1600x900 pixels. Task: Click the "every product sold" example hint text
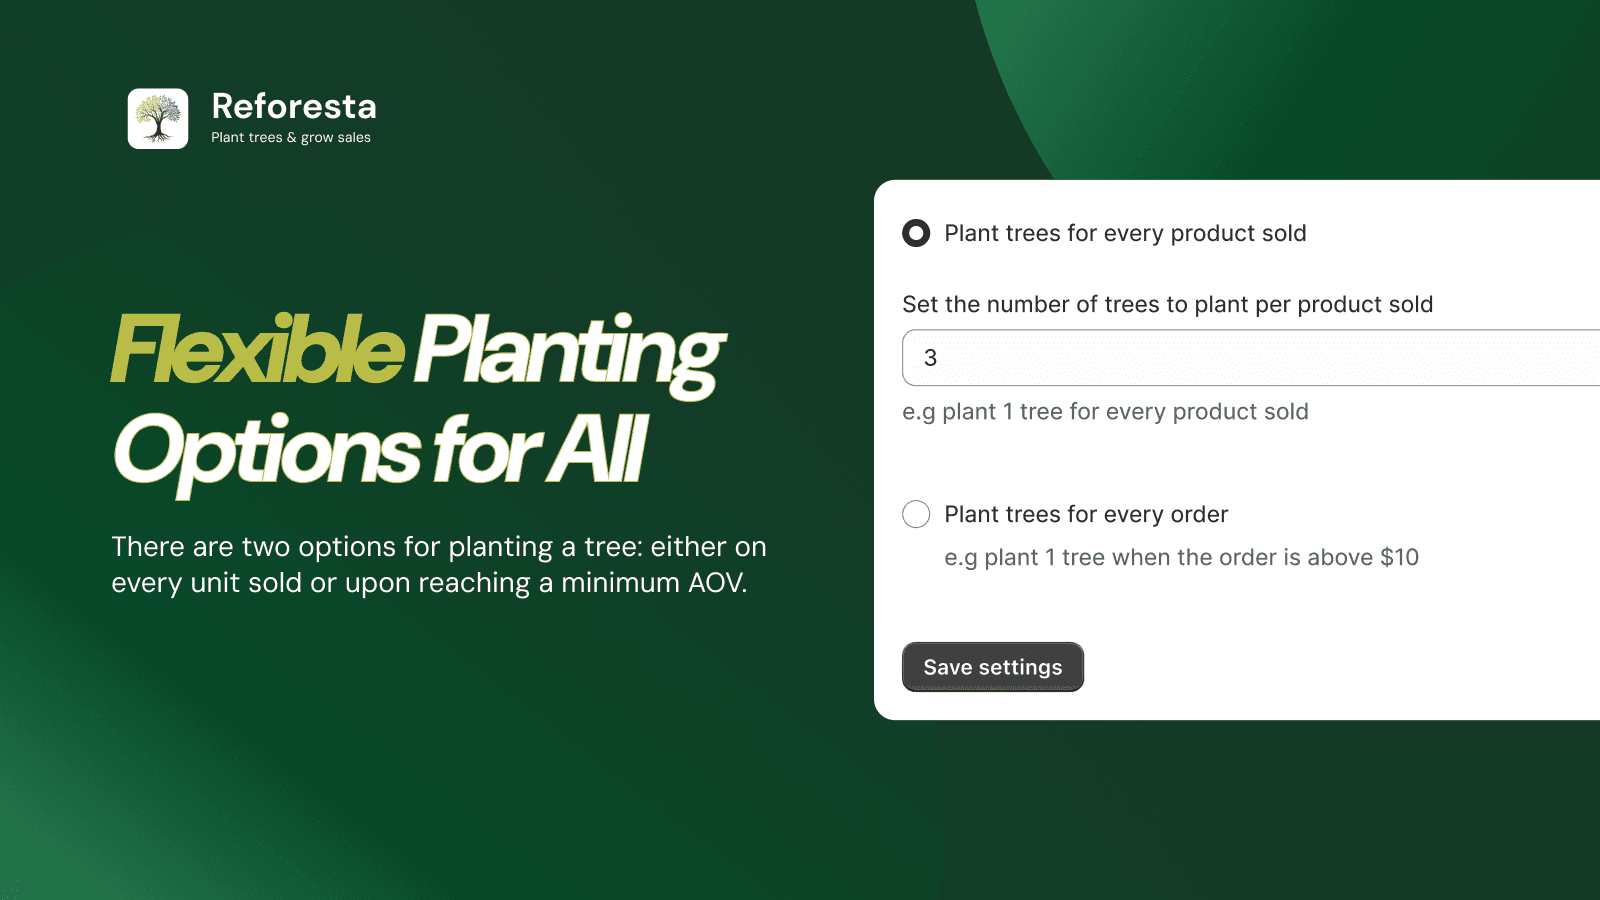coord(1105,412)
